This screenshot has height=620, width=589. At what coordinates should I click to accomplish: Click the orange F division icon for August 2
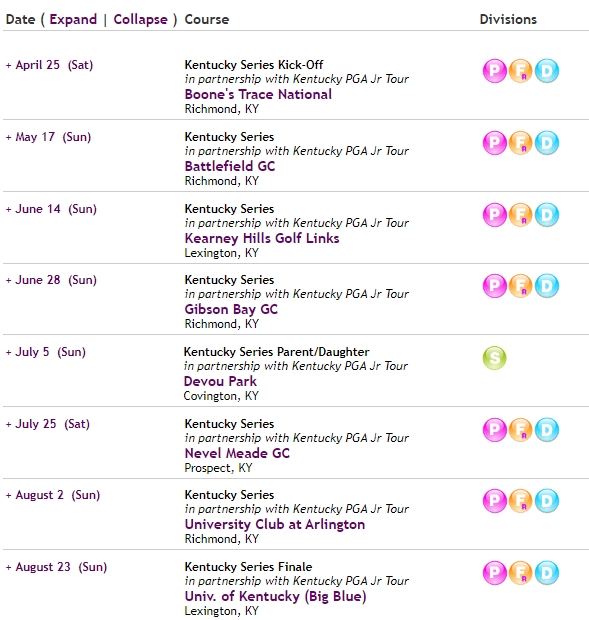pyautogui.click(x=520, y=501)
